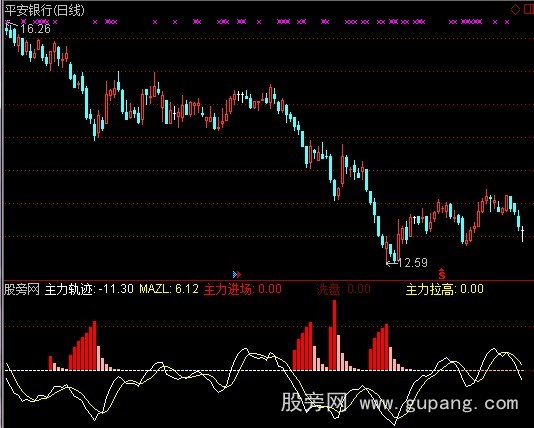Click the tallest red histogram bar
Image resolution: width=534 pixels, height=428 pixels.
click(334, 335)
